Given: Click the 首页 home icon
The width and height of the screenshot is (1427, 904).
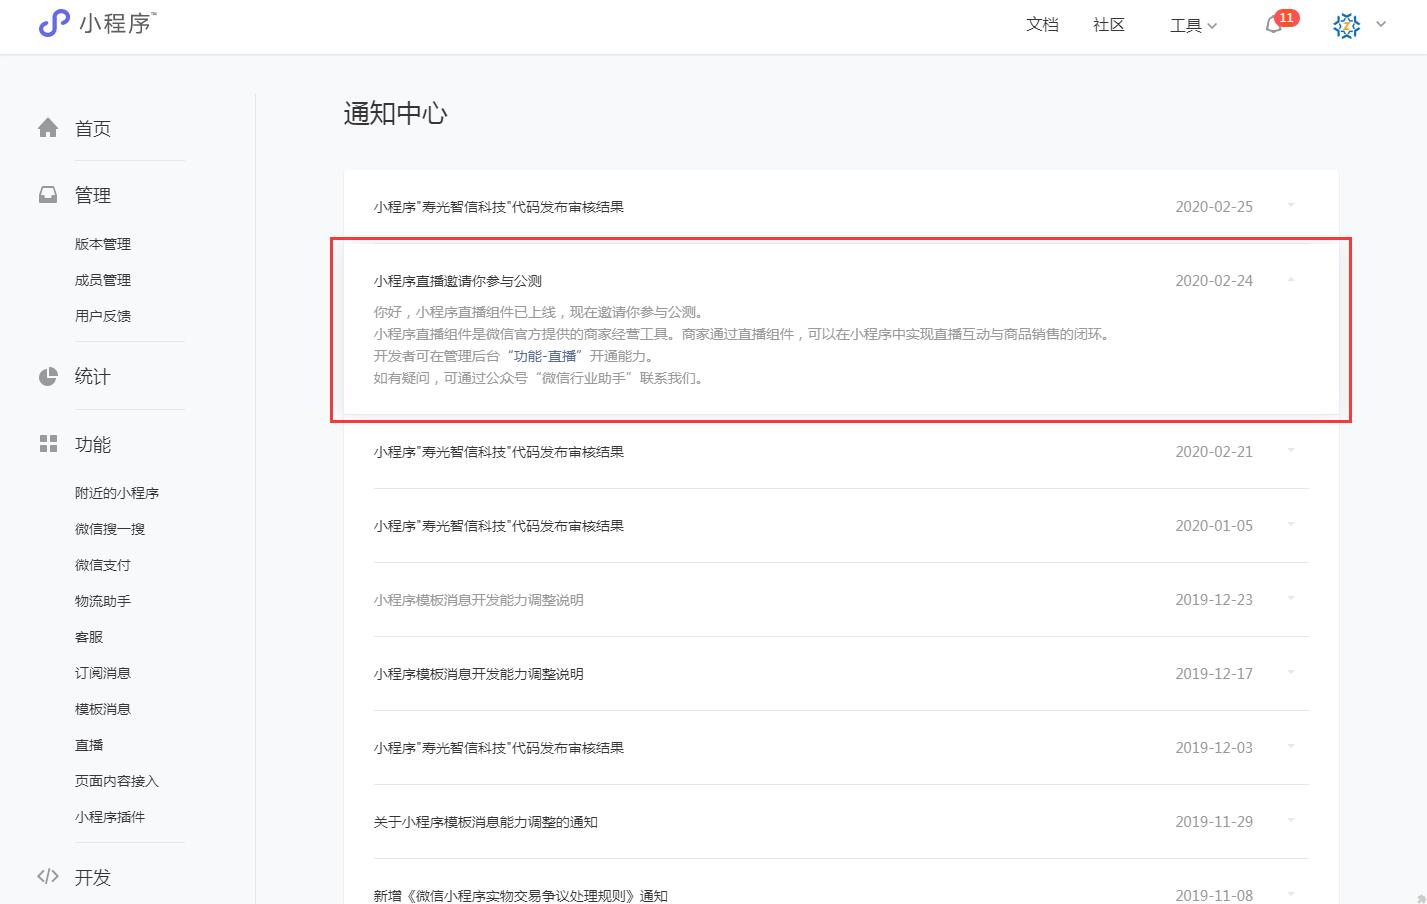Looking at the screenshot, I should click(x=48, y=128).
